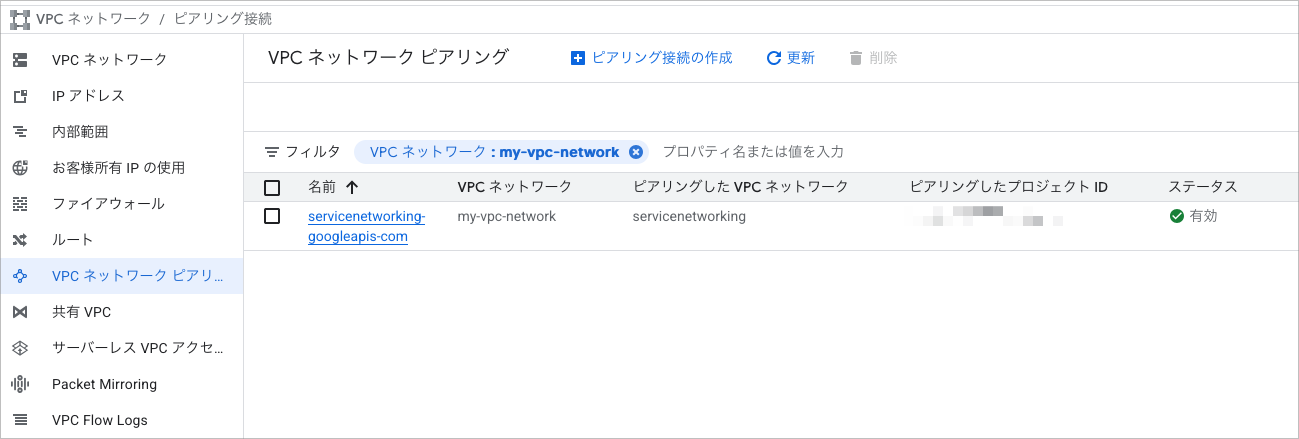Toggle the select-all checkbox in table header
The image size is (1299, 439).
pyautogui.click(x=272, y=187)
